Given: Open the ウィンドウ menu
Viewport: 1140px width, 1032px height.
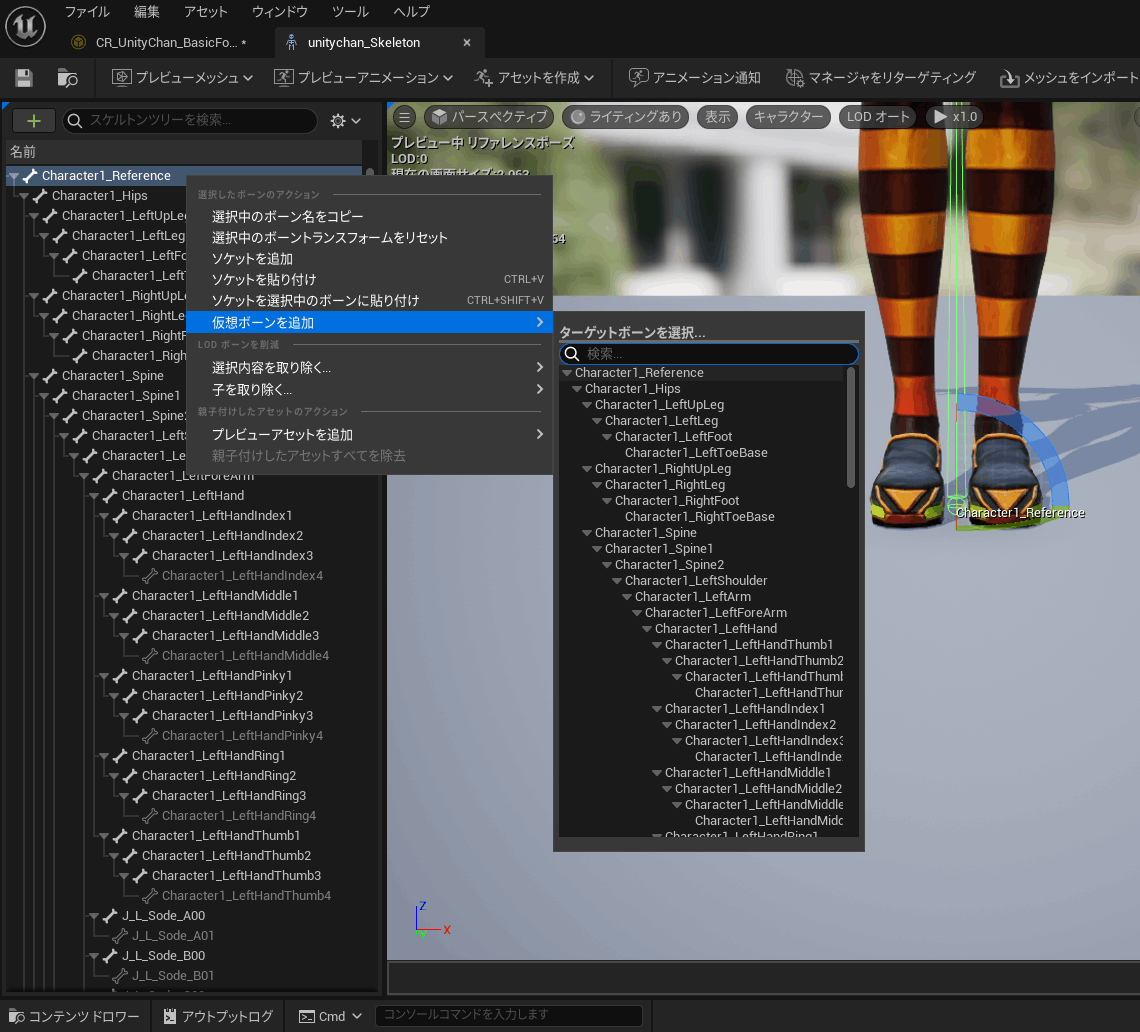Looking at the screenshot, I should [279, 12].
